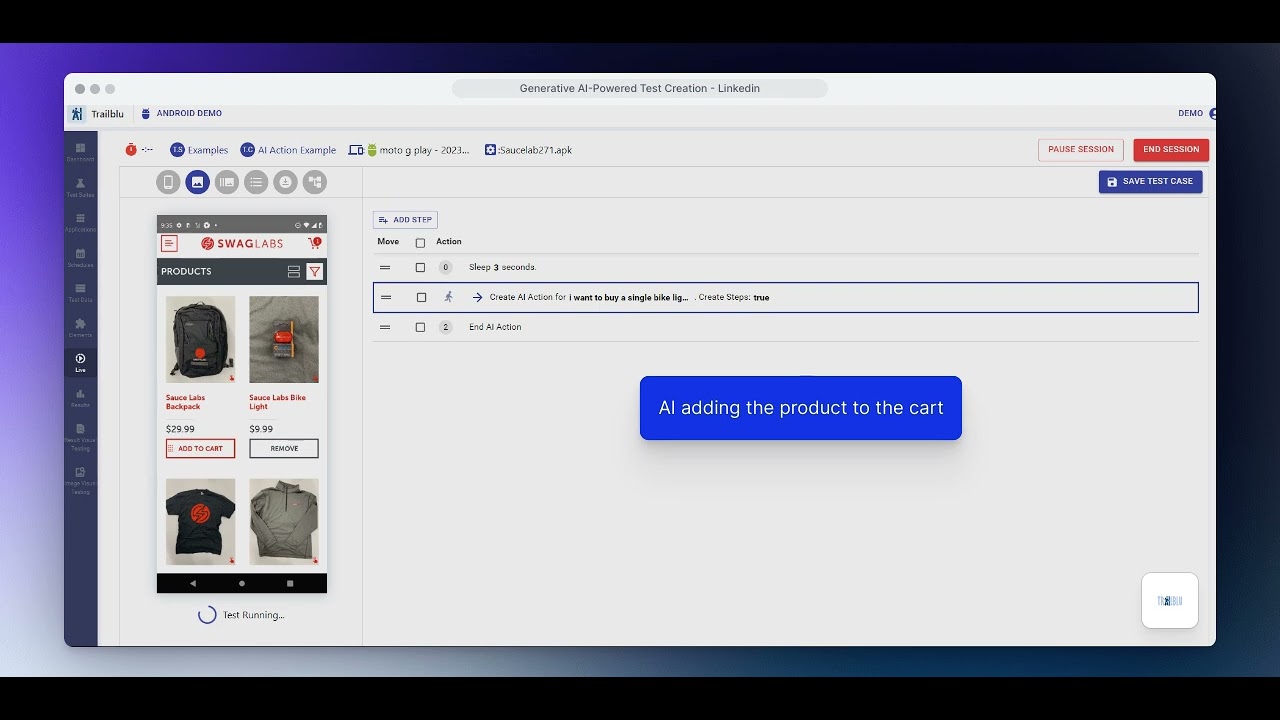Grab the move handle of Sleep step

(385, 268)
